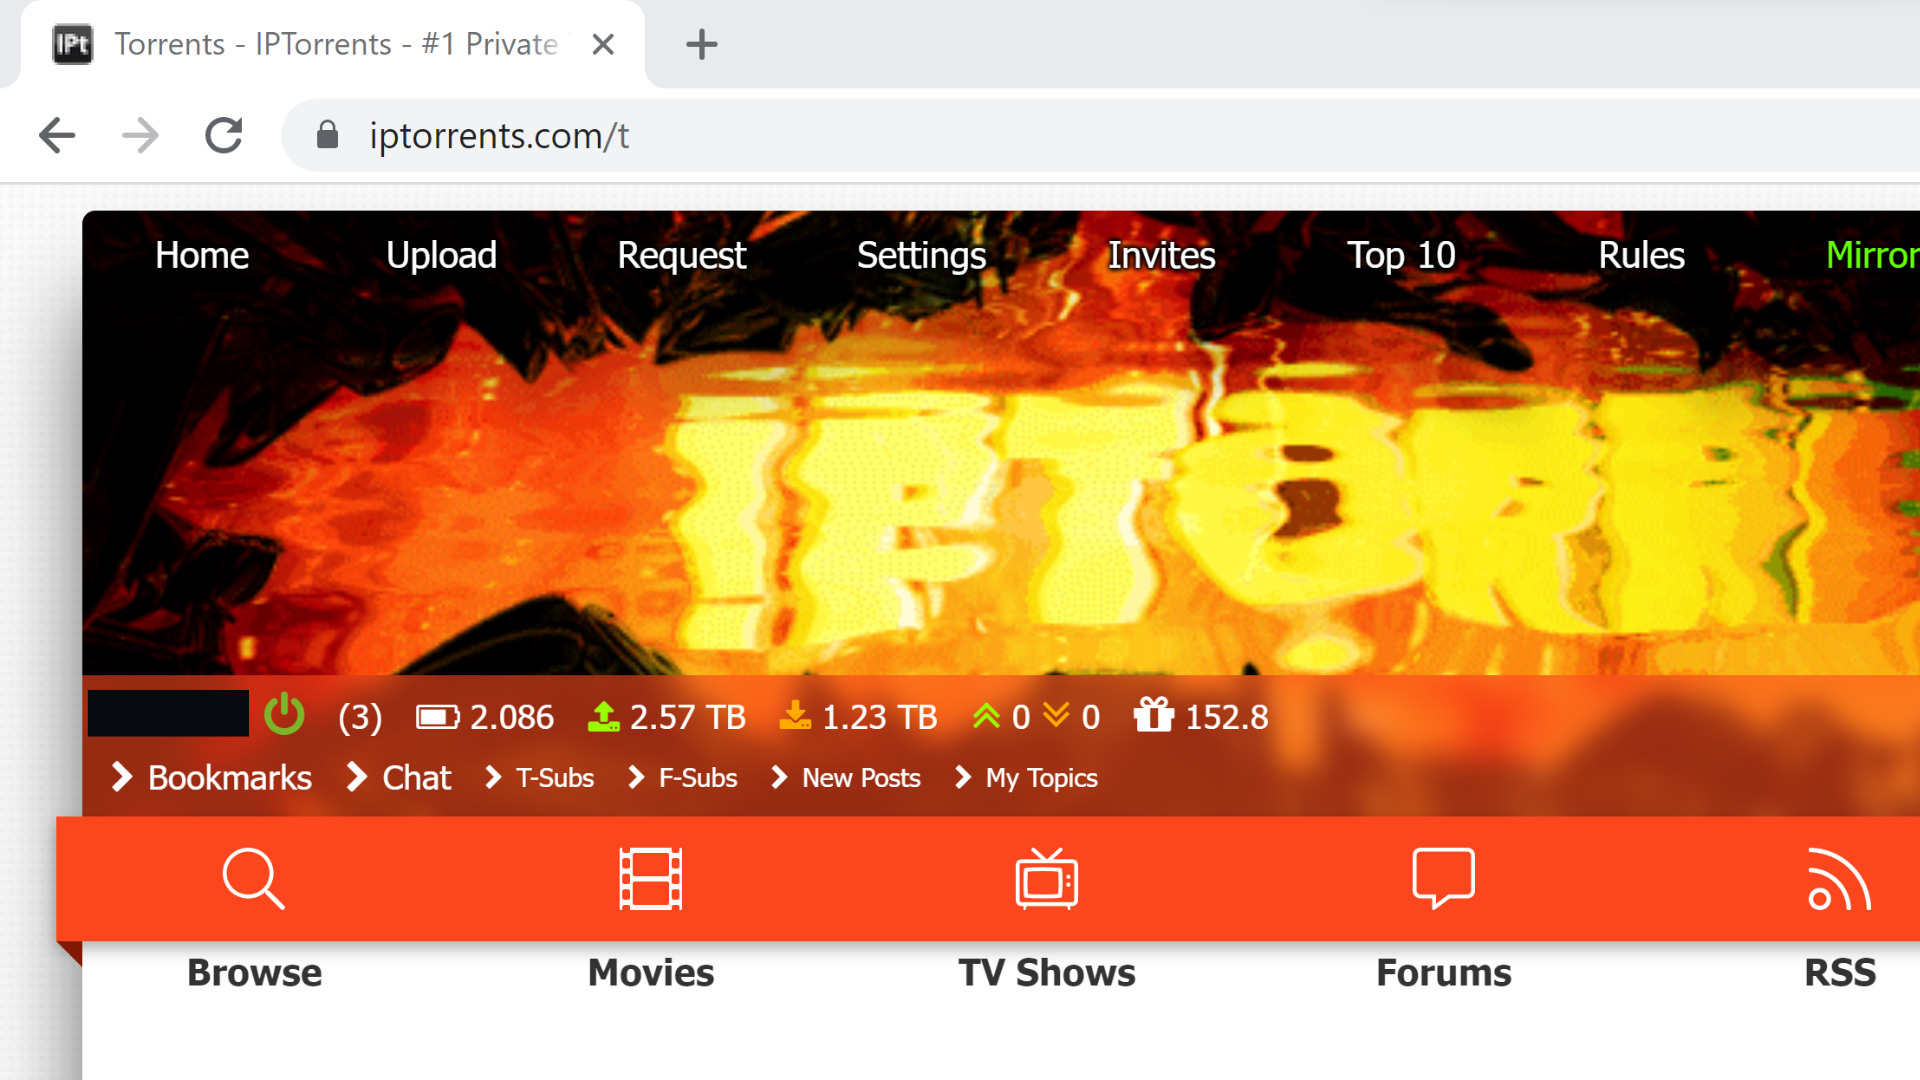The height and width of the screenshot is (1080, 1920).
Task: Open the TV Shows television icon
Action: (1047, 878)
